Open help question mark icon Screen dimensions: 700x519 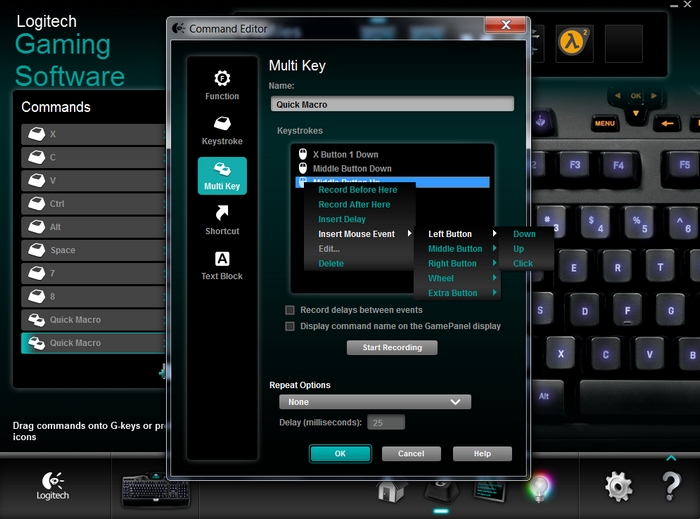[x=671, y=486]
